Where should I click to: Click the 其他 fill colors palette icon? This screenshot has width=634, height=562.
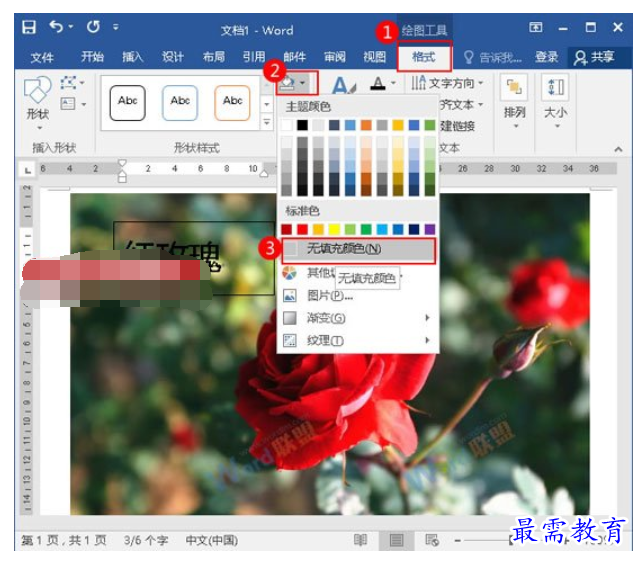click(290, 273)
